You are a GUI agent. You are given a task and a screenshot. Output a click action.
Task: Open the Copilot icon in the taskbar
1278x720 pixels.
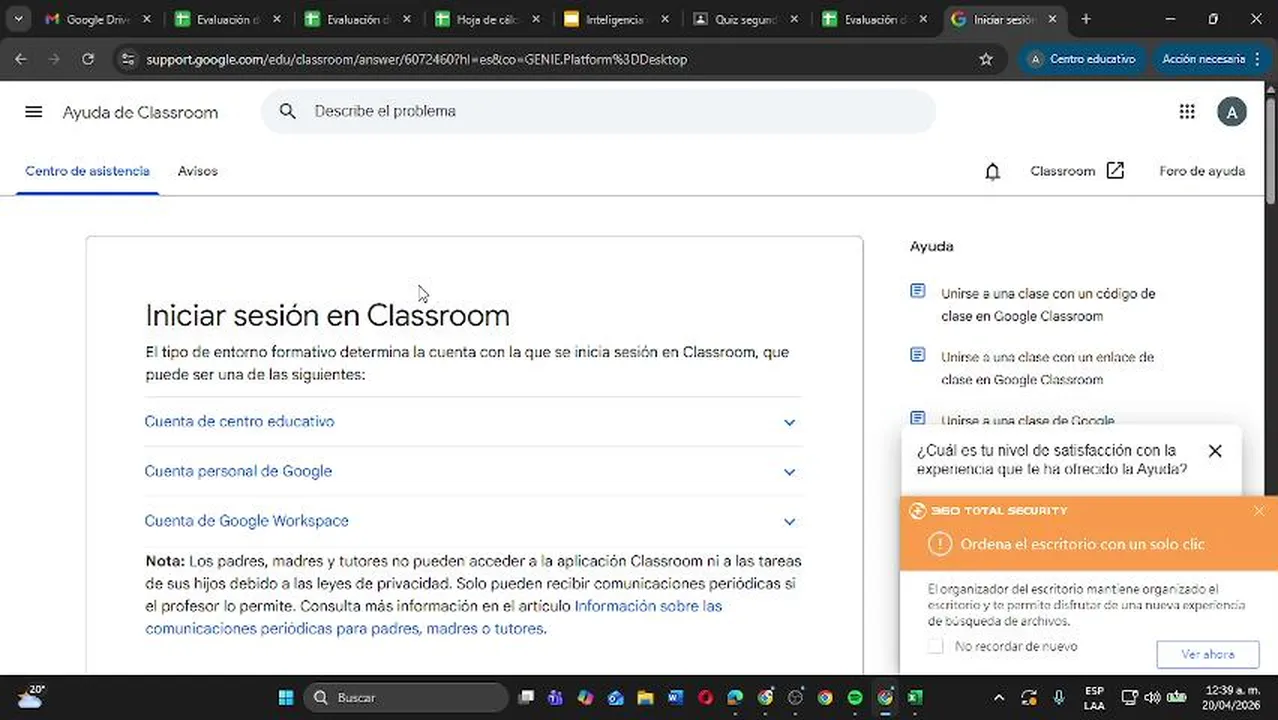point(585,697)
